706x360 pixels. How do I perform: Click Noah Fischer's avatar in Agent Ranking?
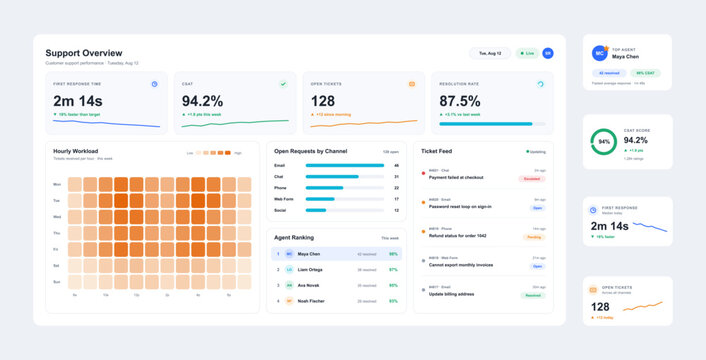[x=289, y=301]
